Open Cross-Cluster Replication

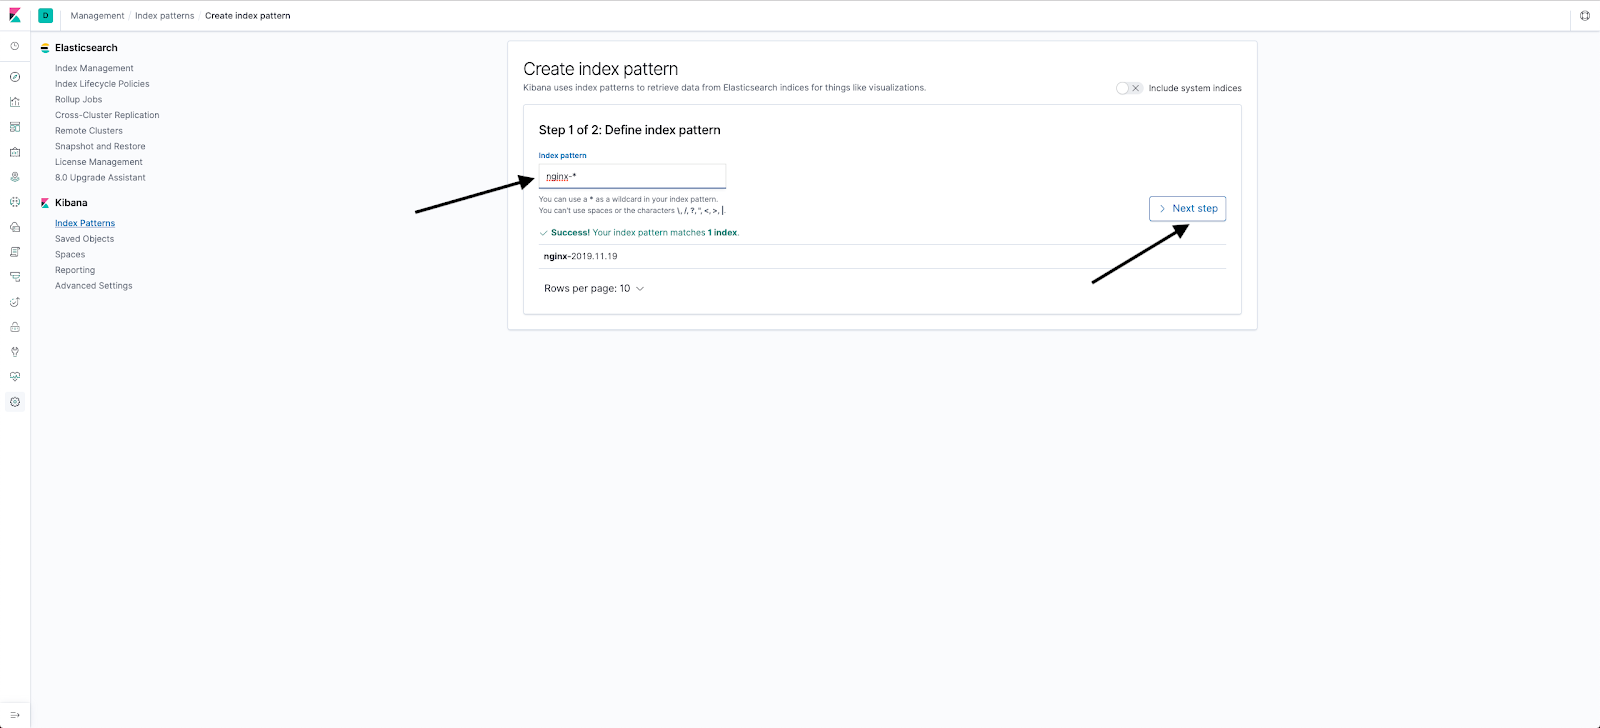[107, 115]
